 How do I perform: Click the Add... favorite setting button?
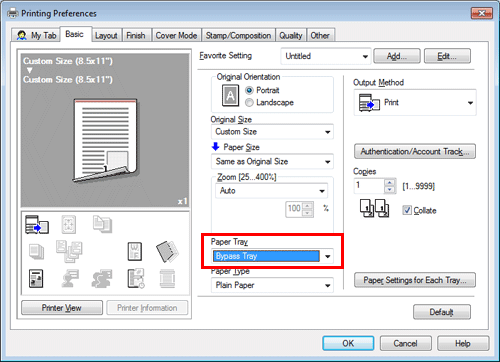[x=397, y=56]
